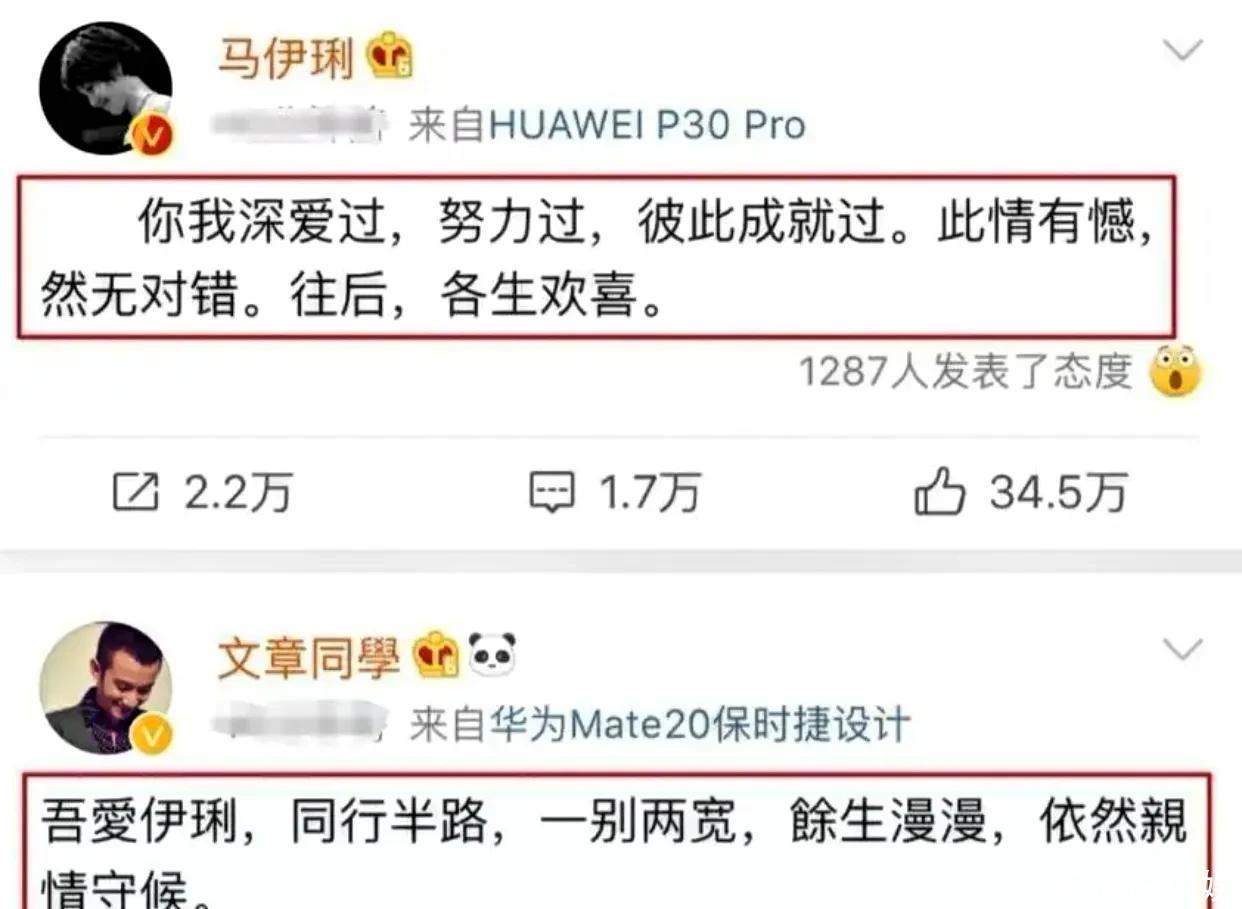Tap the surprised emoji reaction
The height and width of the screenshot is (909, 1242).
[1175, 372]
